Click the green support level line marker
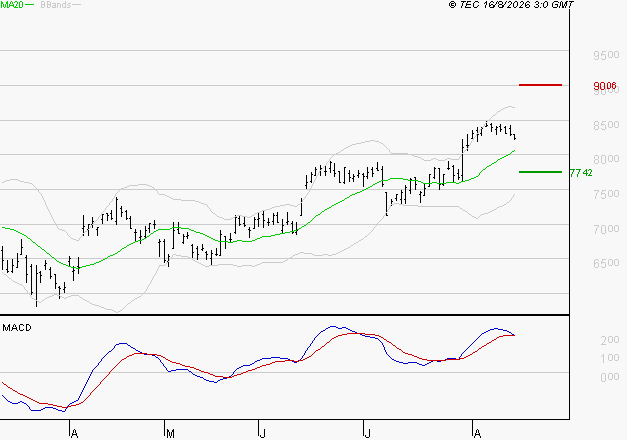The width and height of the screenshot is (627, 440). click(540, 172)
